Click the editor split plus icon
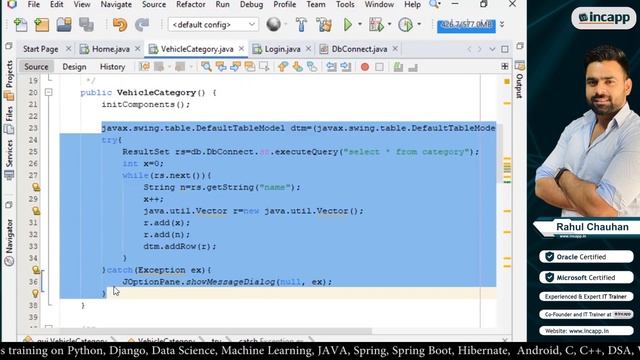 pos(505,67)
